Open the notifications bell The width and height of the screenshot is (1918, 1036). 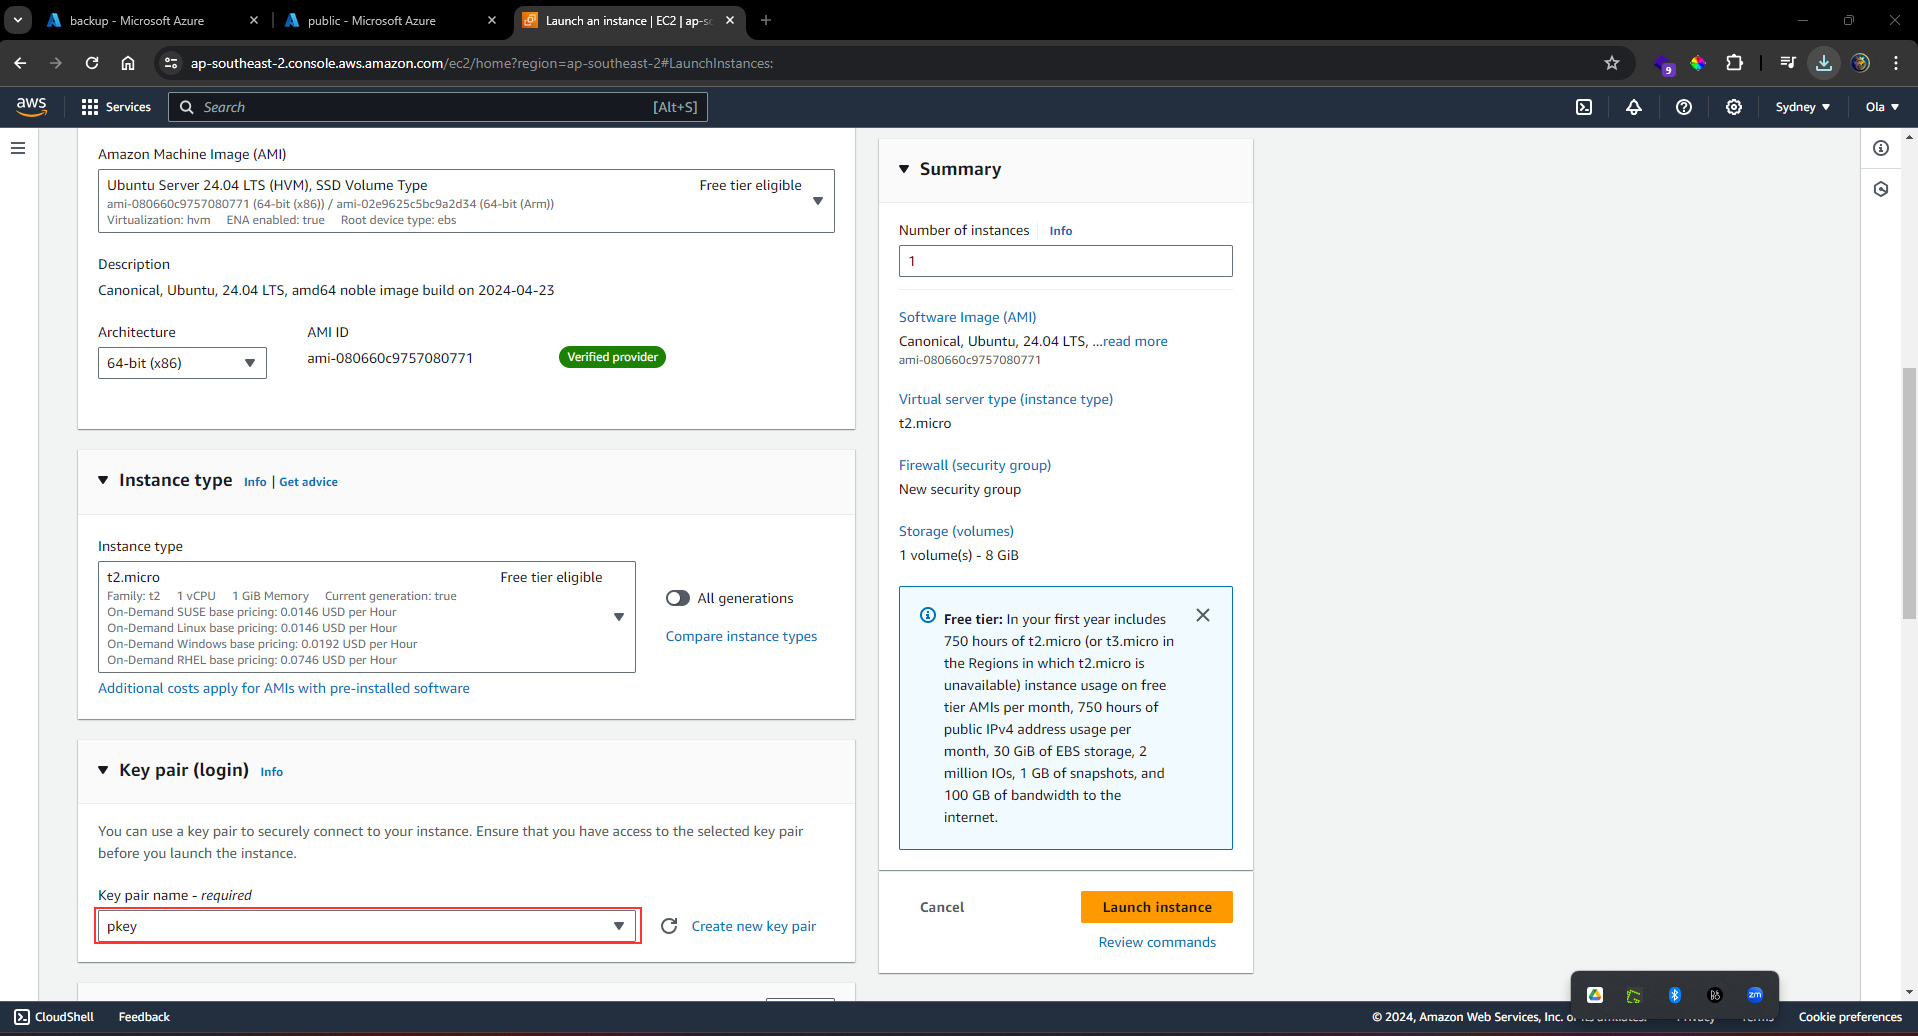tap(1634, 107)
